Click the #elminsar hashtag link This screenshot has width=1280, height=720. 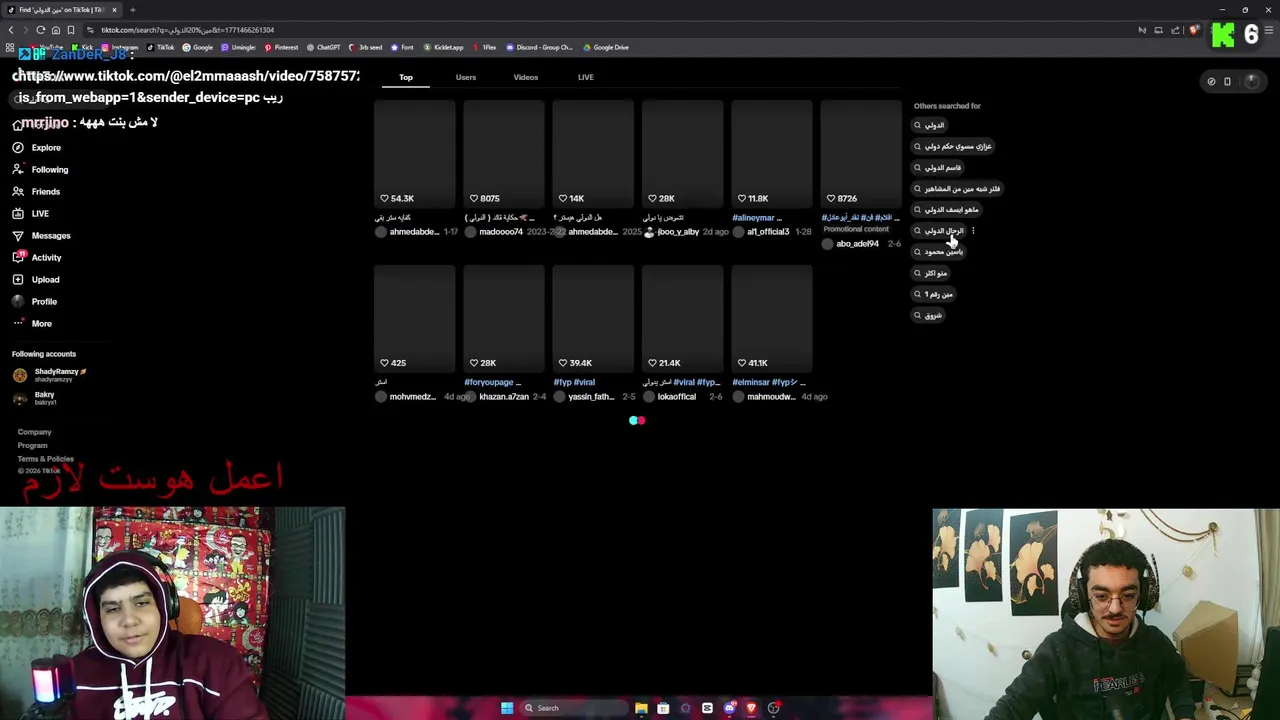pyautogui.click(x=753, y=382)
